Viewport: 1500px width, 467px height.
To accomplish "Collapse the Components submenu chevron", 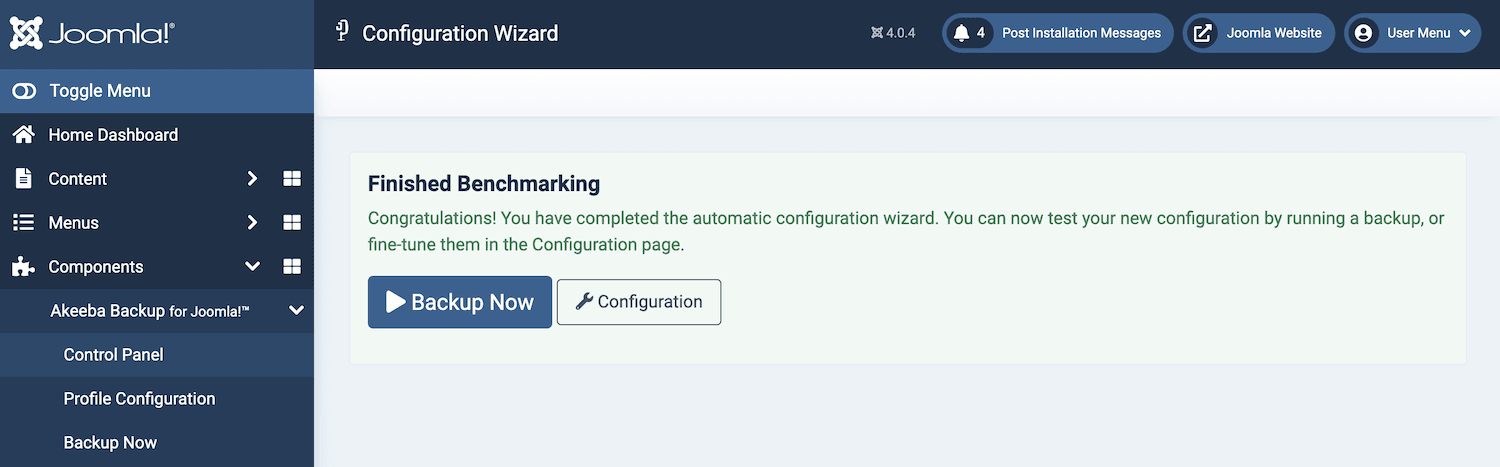I will tap(252, 267).
